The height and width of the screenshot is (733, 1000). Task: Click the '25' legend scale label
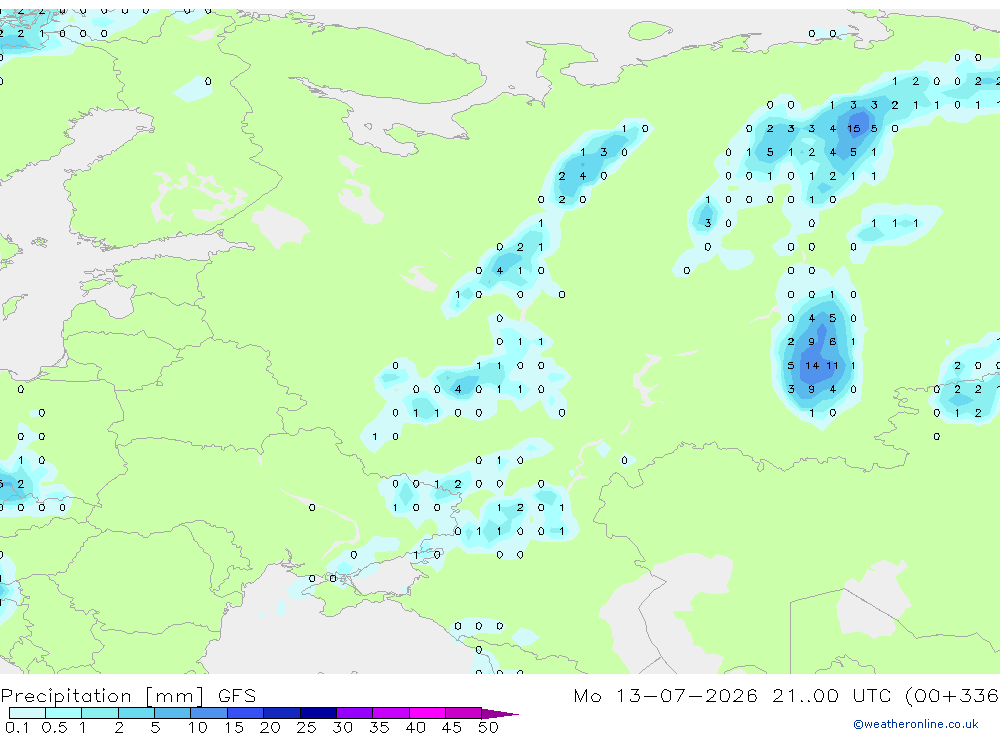[306, 727]
